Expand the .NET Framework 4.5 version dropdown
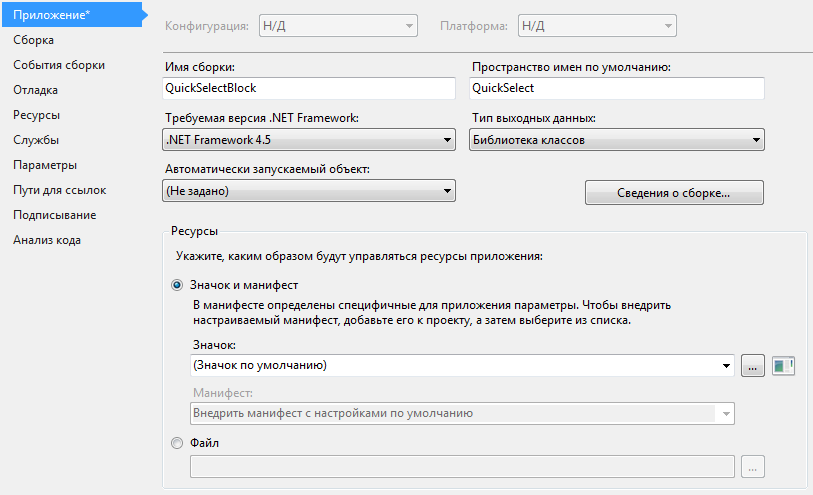Viewport: 813px width, 495px height. [309, 140]
